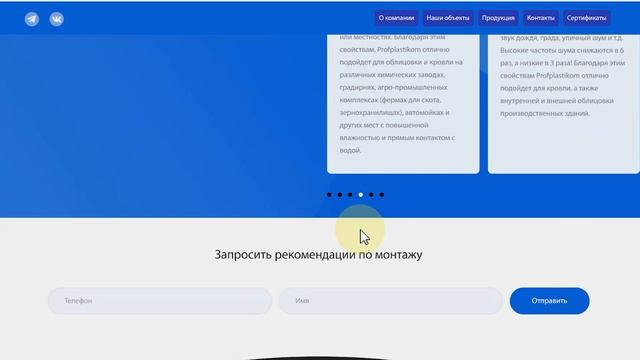
Task: Select the active fourth carousel dot
Action: tap(361, 195)
